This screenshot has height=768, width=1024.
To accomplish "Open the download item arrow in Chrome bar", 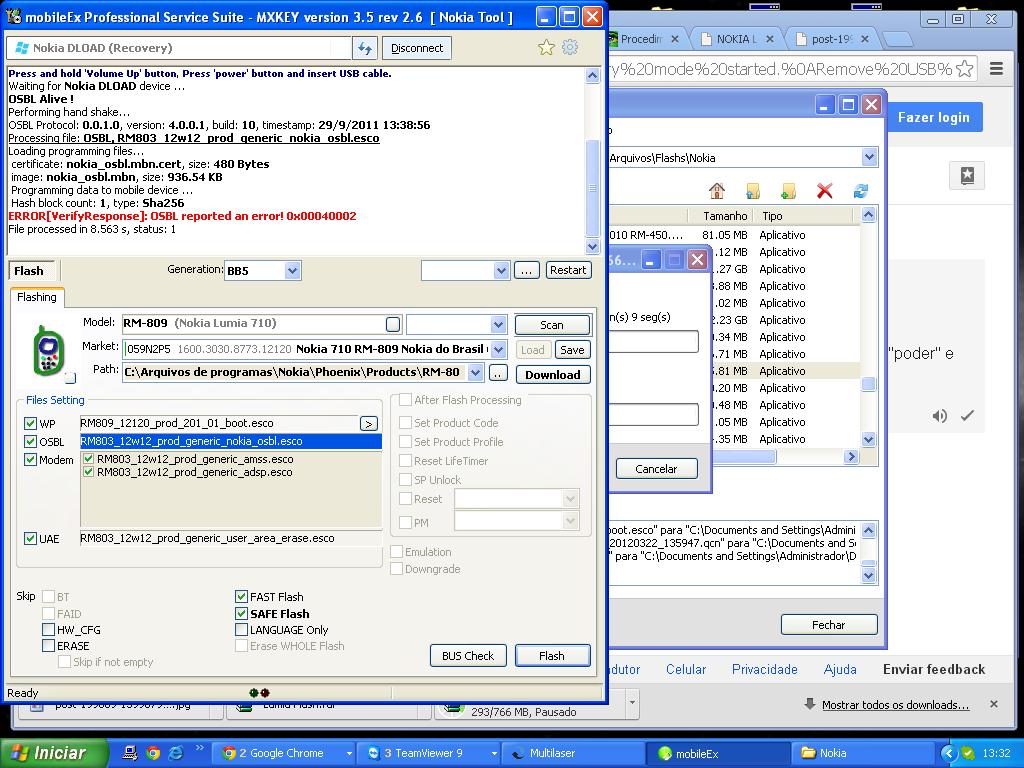I will (632, 703).
